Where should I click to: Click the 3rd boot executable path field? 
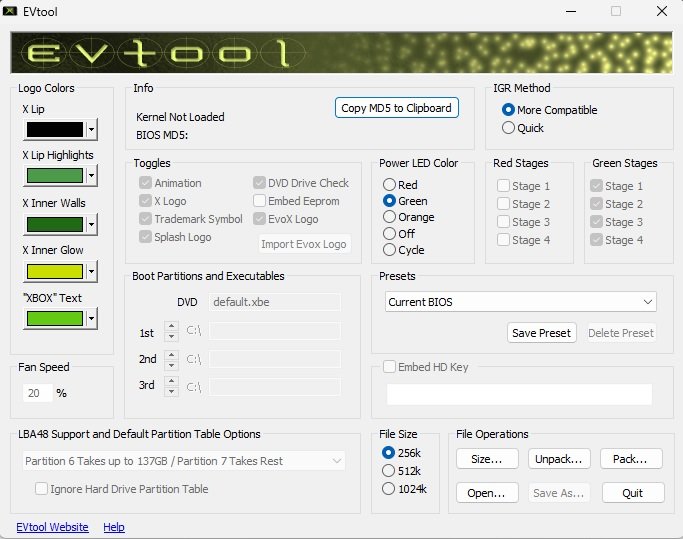point(275,387)
